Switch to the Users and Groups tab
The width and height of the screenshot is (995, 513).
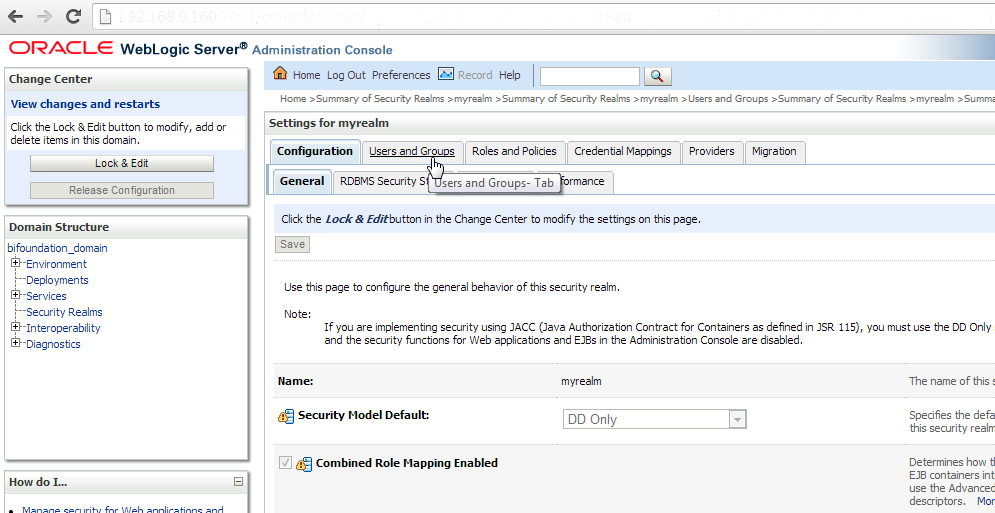click(412, 151)
